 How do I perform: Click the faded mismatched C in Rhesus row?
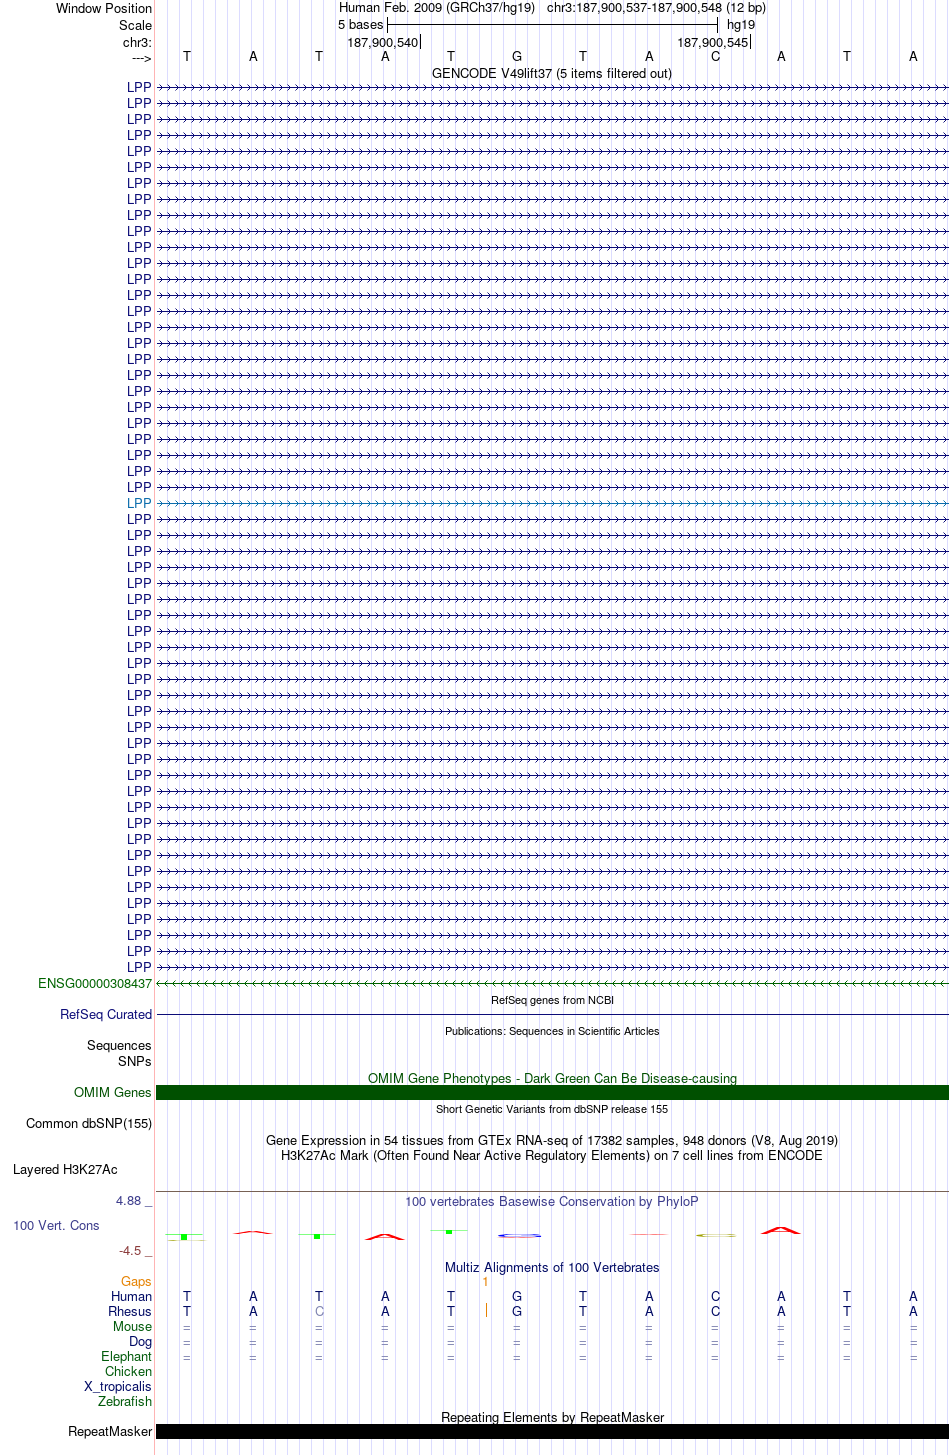(x=319, y=1311)
